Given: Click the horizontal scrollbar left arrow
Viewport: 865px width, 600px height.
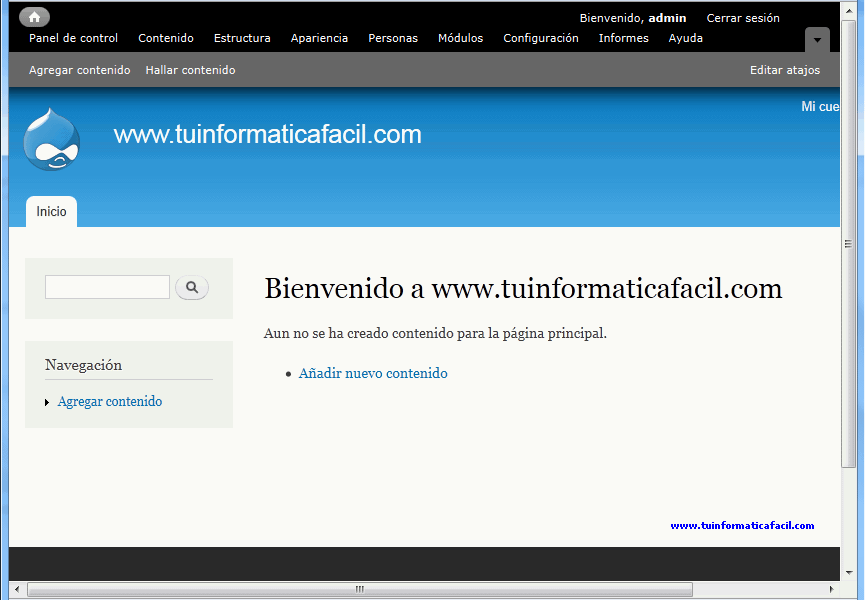Looking at the screenshot, I should (17, 589).
